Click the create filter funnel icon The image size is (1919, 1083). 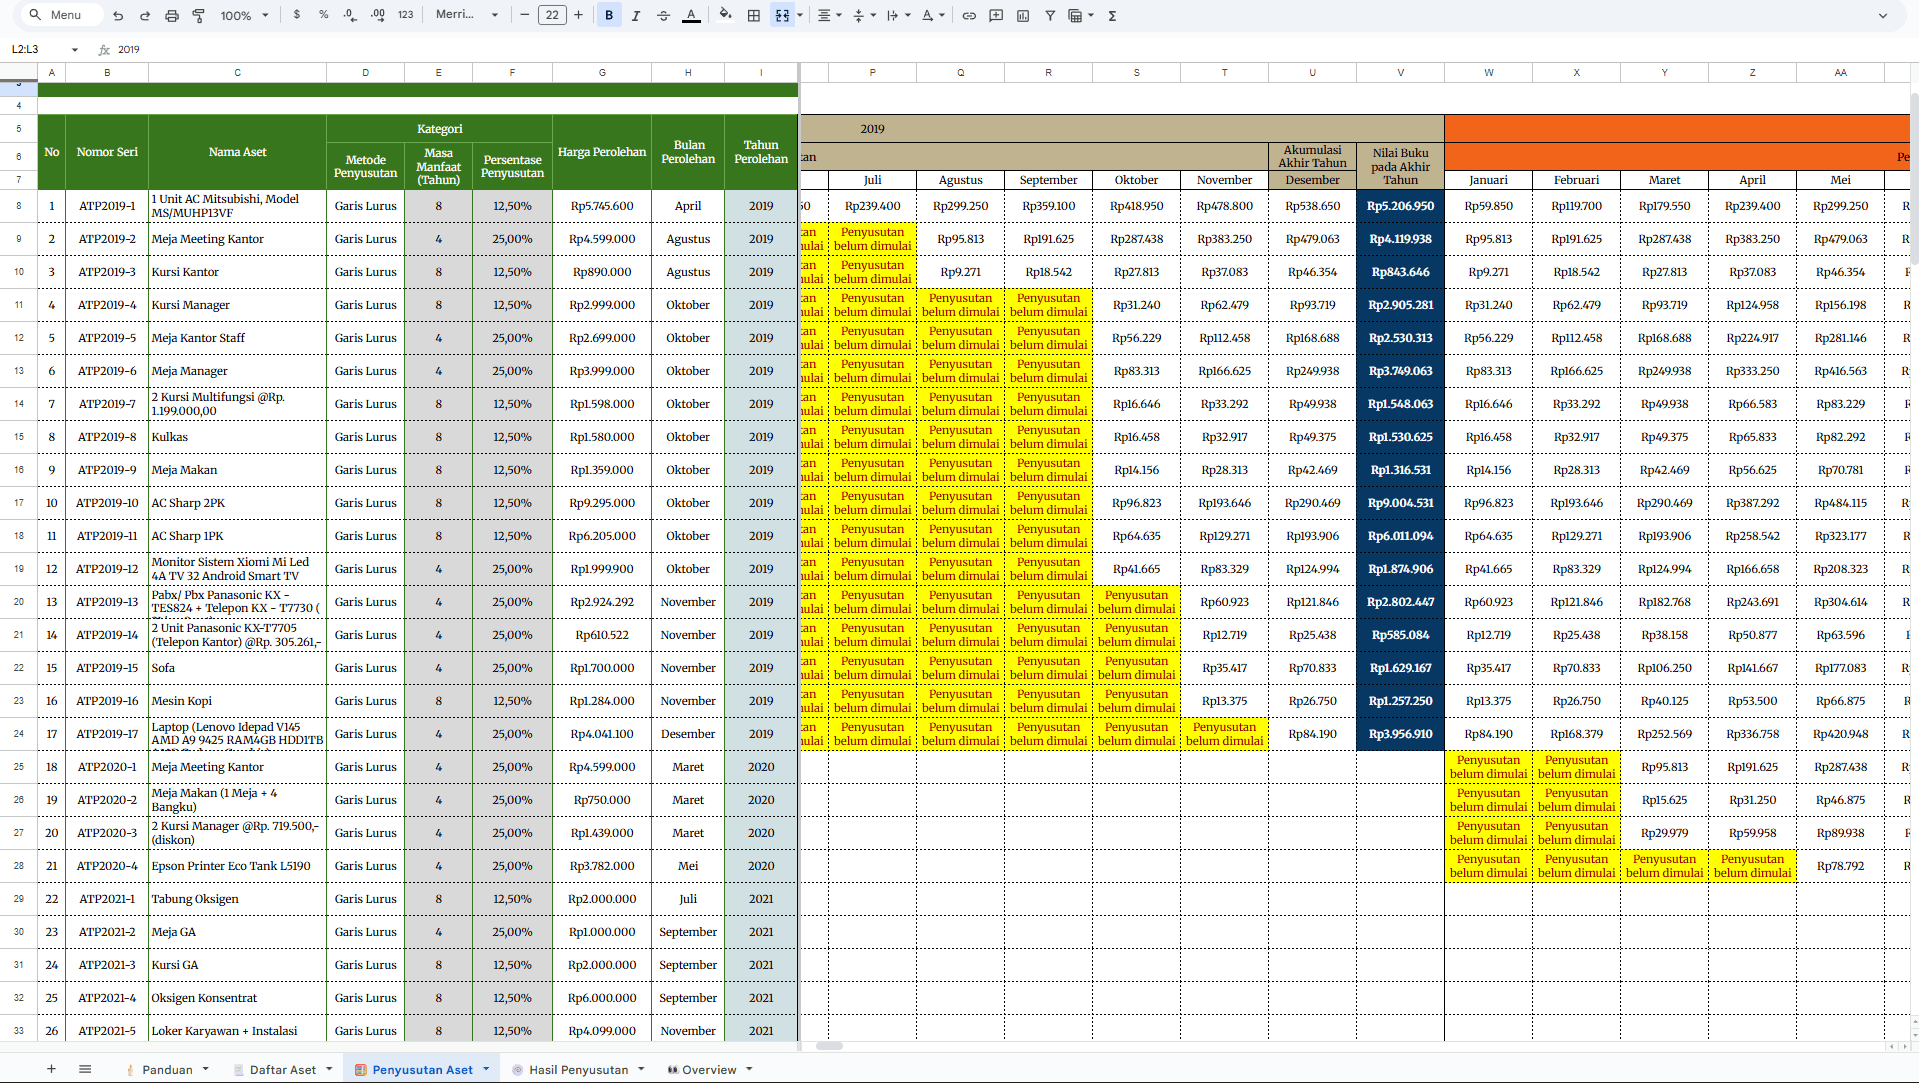point(1050,16)
